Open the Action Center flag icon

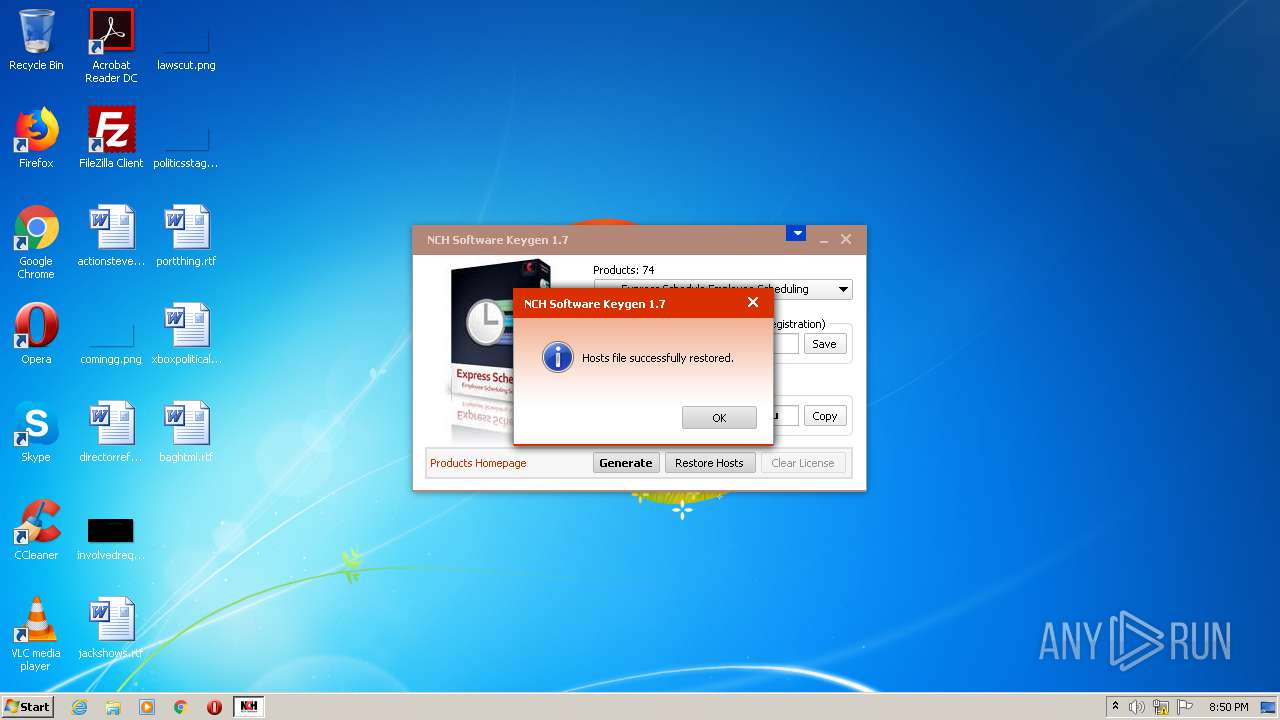1185,707
